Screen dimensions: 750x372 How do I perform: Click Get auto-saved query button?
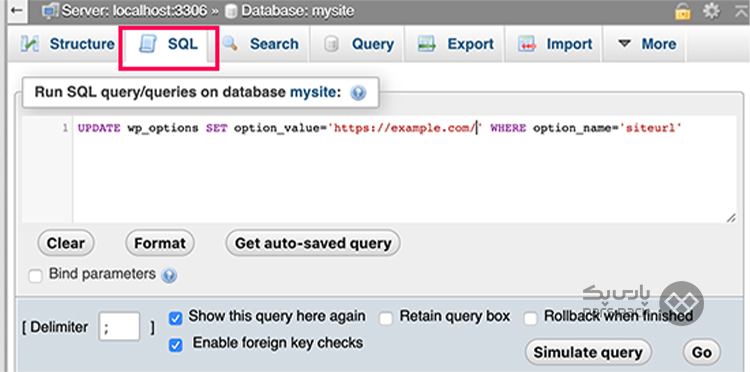(x=313, y=243)
